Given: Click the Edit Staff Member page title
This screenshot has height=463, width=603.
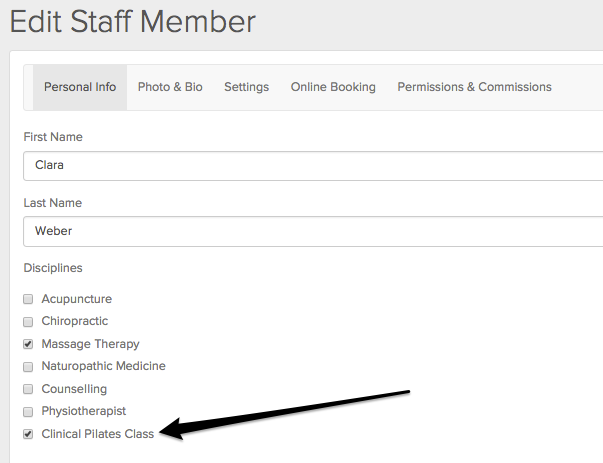Looking at the screenshot, I should [x=133, y=20].
